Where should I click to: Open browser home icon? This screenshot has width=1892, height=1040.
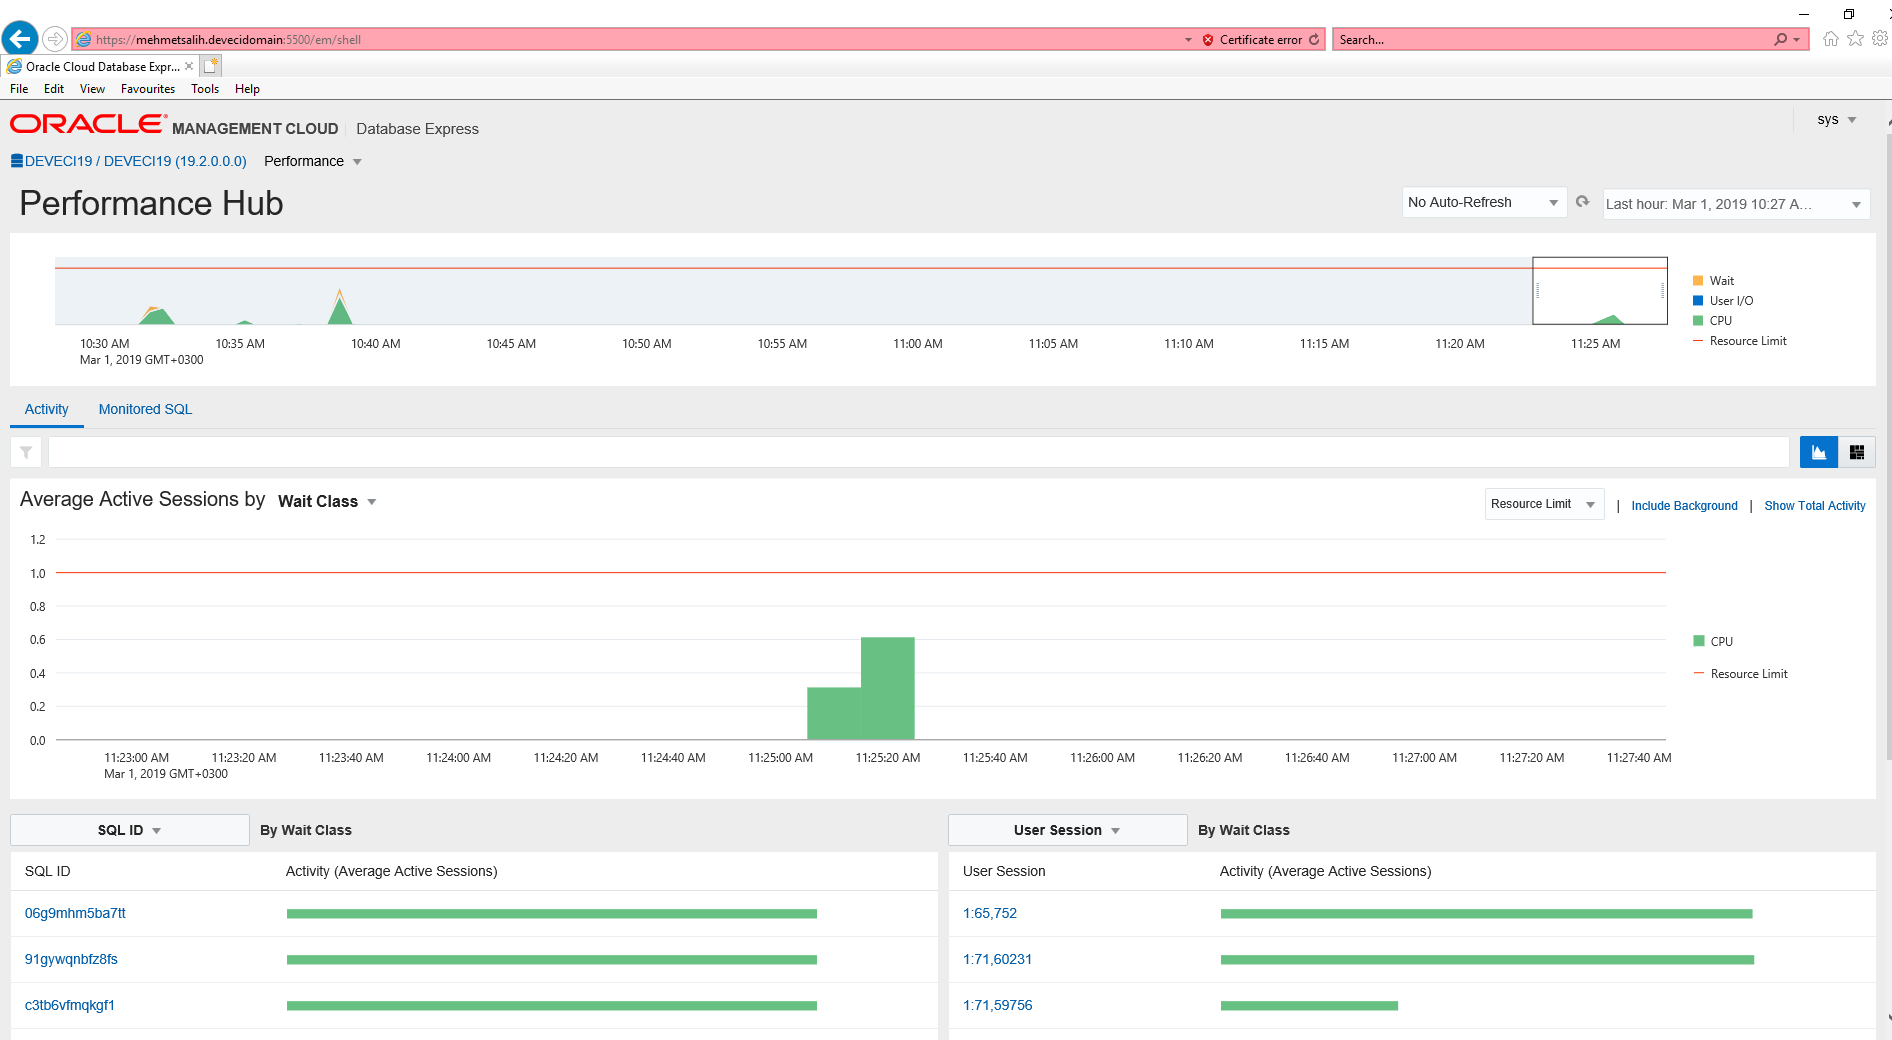tap(1830, 39)
